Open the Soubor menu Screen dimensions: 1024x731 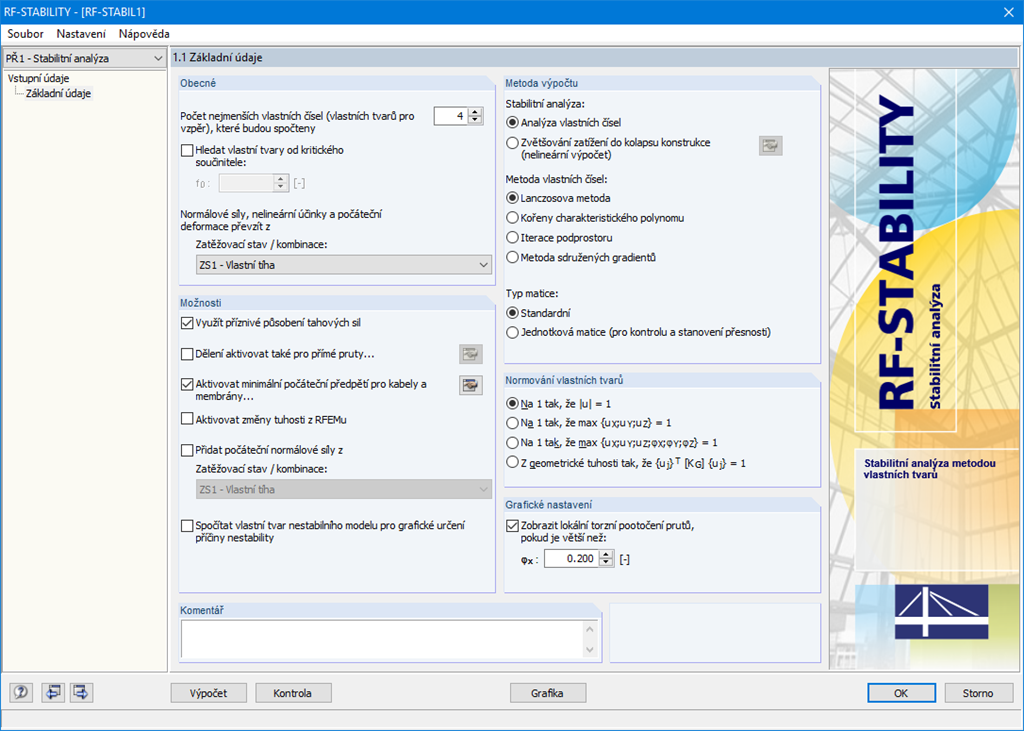point(25,34)
